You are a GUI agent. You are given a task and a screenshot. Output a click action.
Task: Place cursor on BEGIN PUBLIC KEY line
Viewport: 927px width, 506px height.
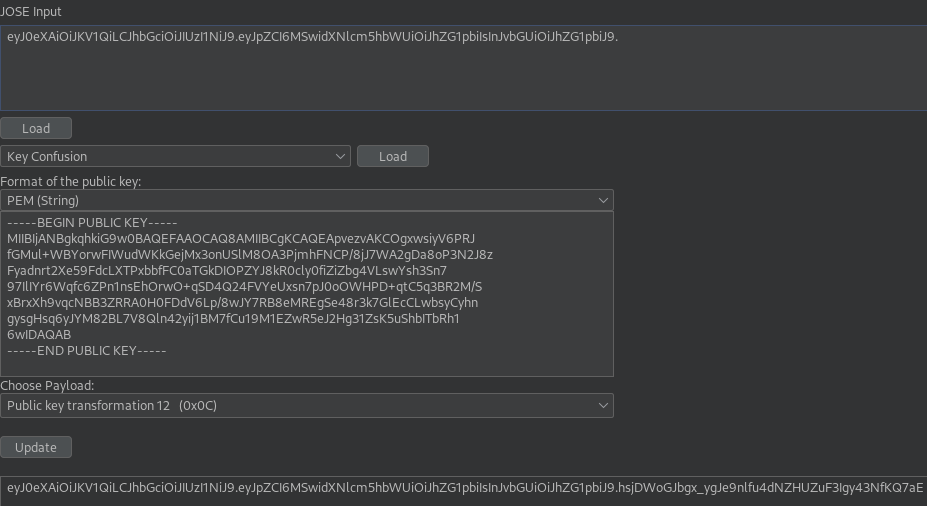[x=92, y=223]
